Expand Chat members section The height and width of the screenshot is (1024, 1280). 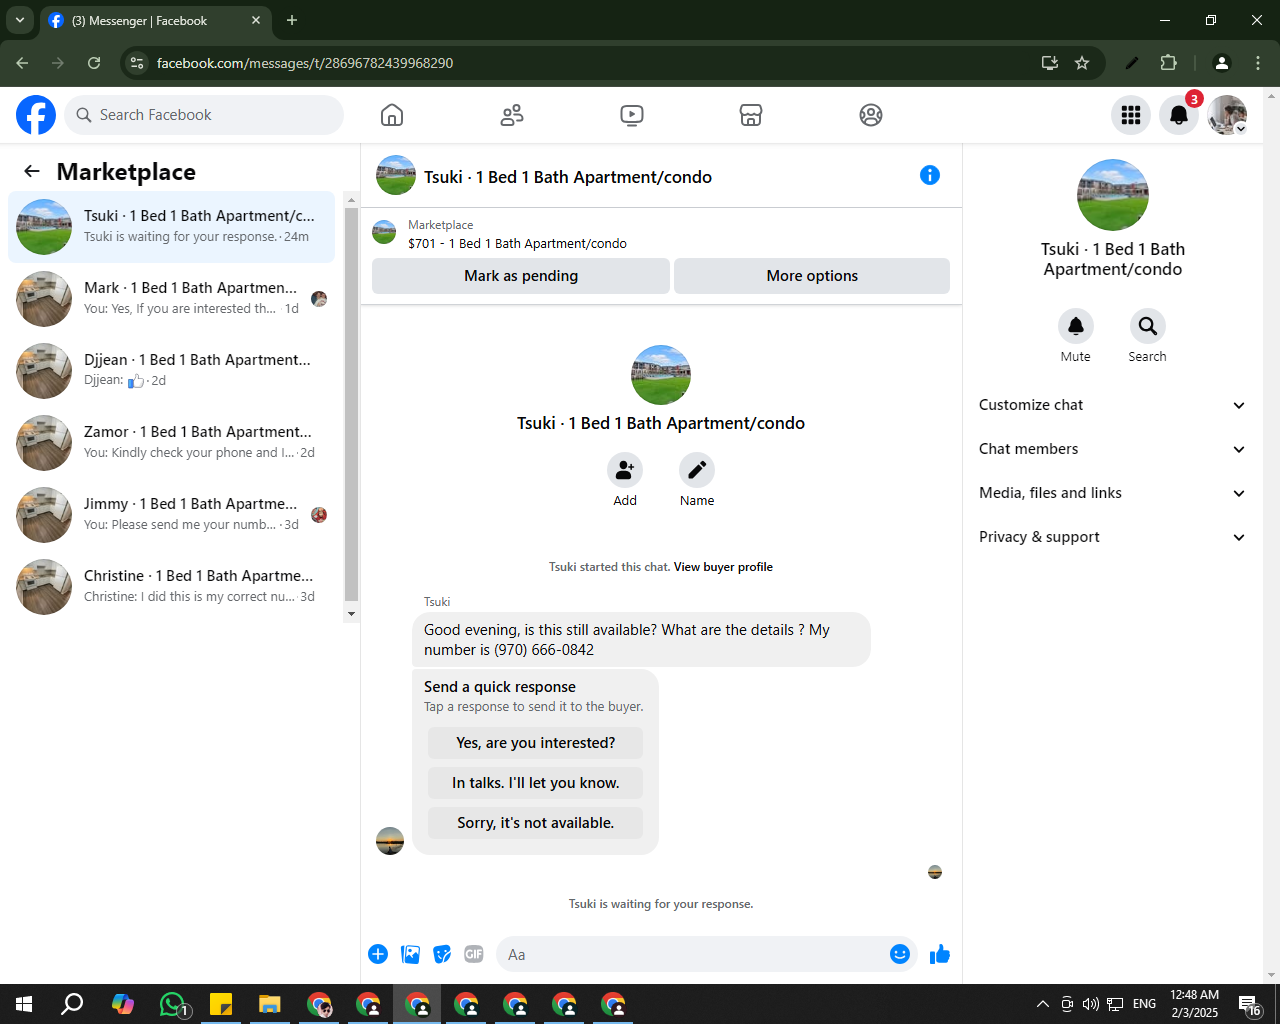click(x=1112, y=449)
